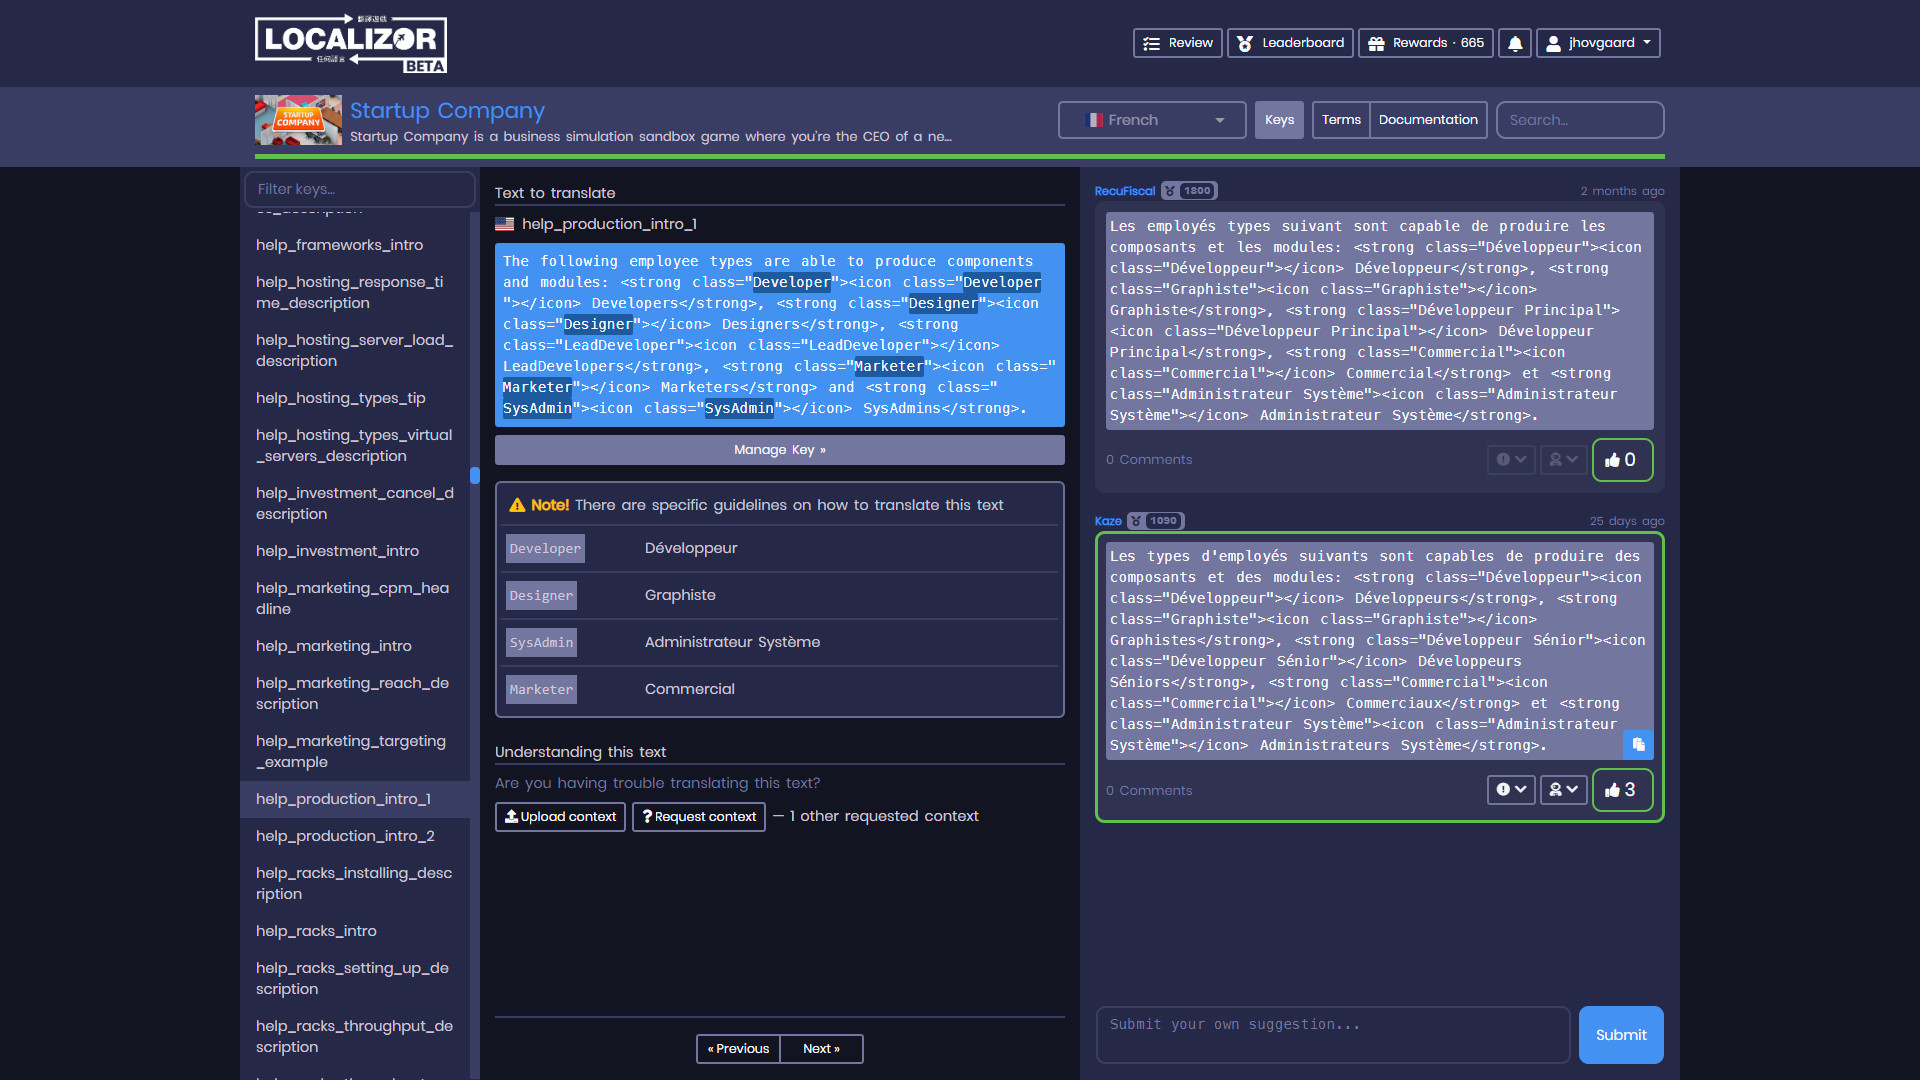Viewport: 1920px width, 1080px height.
Task: Open Manage Key
Action: point(780,450)
